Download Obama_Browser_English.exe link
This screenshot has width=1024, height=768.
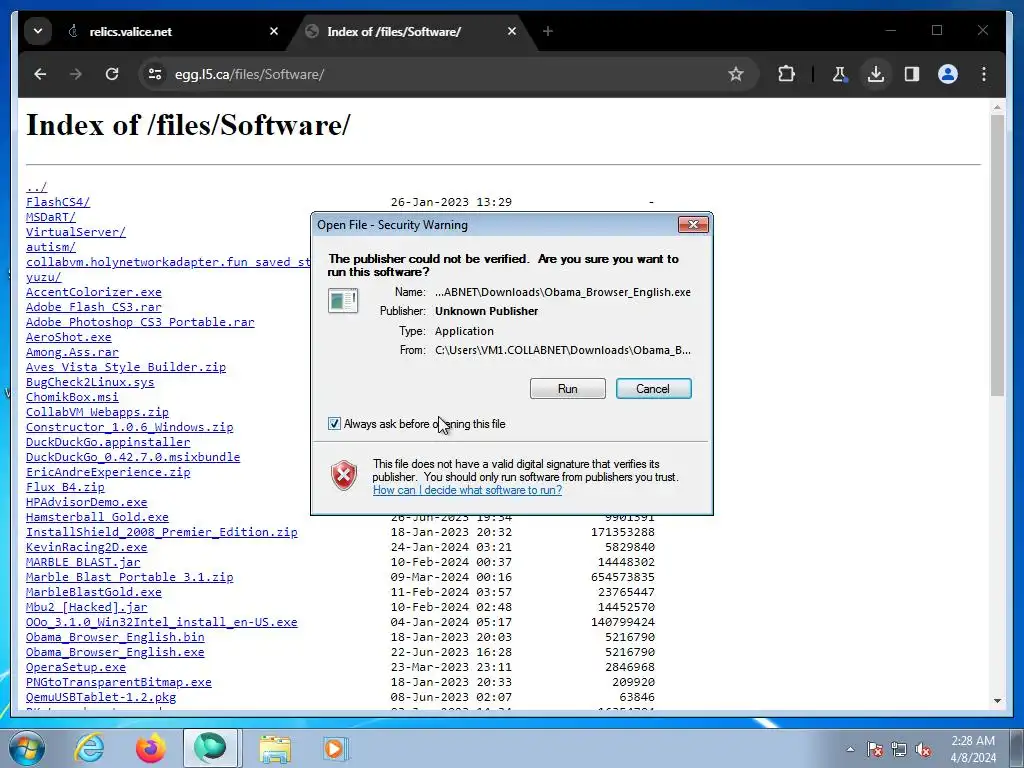coord(115,653)
